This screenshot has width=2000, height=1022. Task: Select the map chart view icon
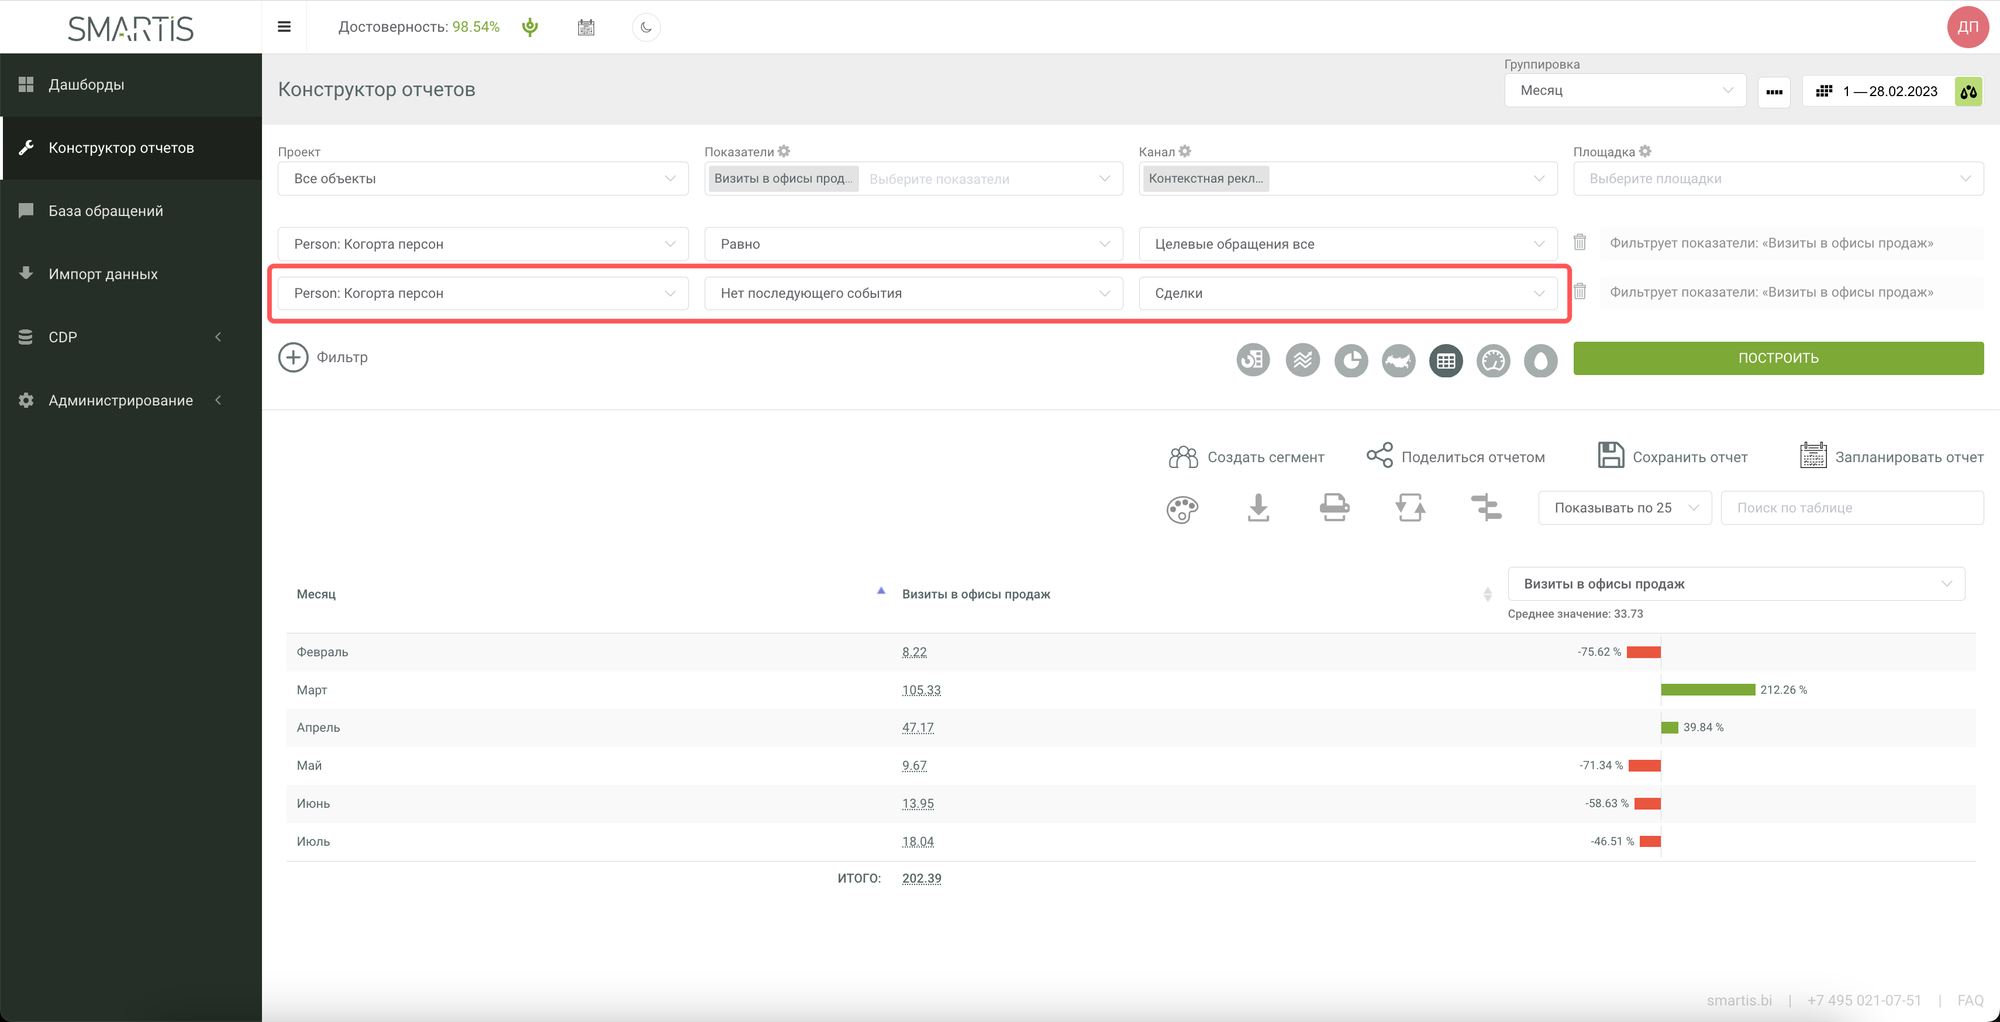pyautogui.click(x=1398, y=360)
